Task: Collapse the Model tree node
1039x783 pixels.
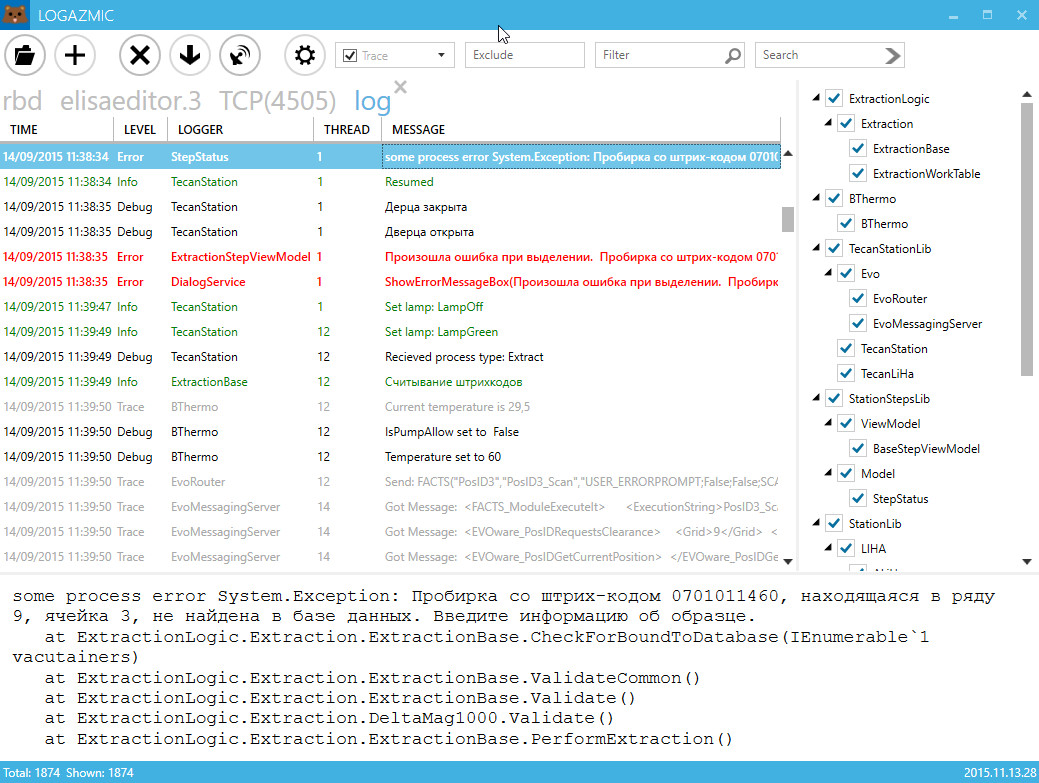Action: pos(828,473)
